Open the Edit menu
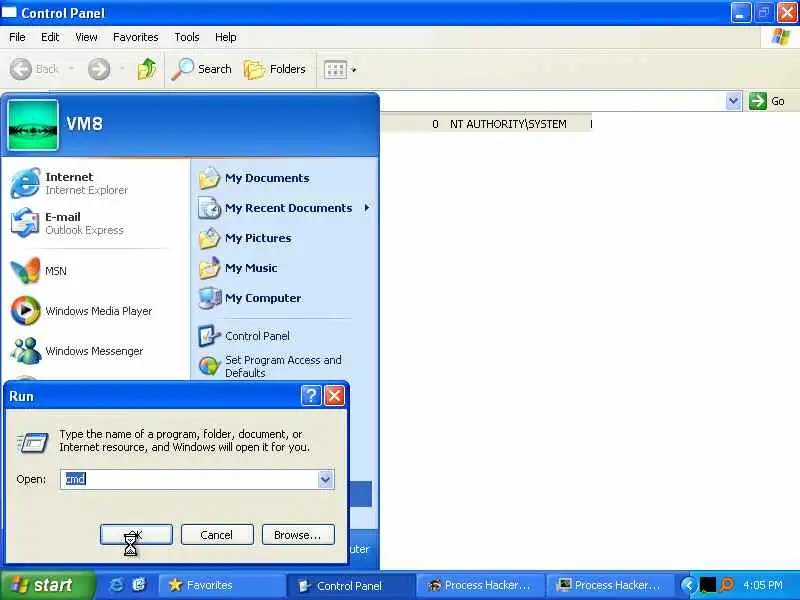 pos(50,37)
